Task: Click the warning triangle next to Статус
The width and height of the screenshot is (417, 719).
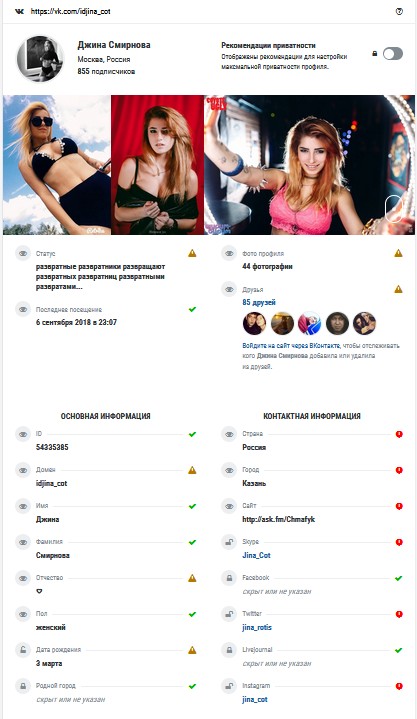Action: click(x=192, y=253)
